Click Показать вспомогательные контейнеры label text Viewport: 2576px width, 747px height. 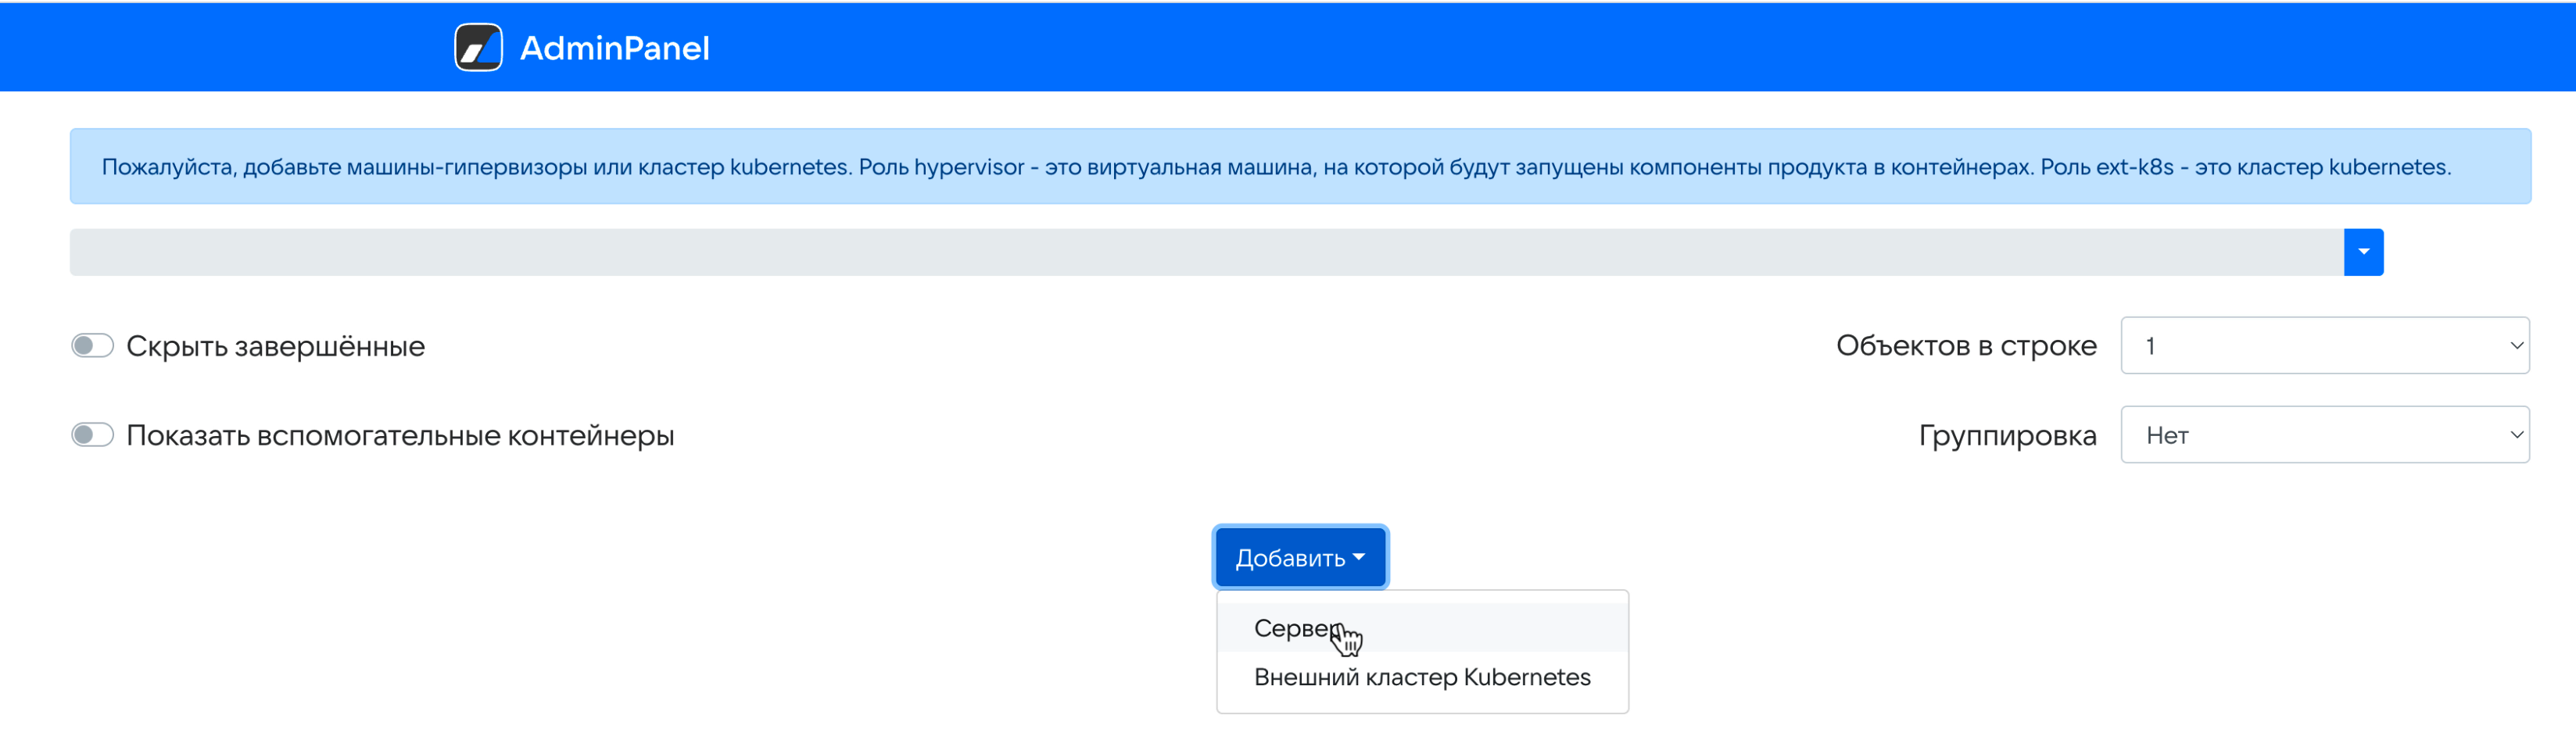pyautogui.click(x=400, y=435)
